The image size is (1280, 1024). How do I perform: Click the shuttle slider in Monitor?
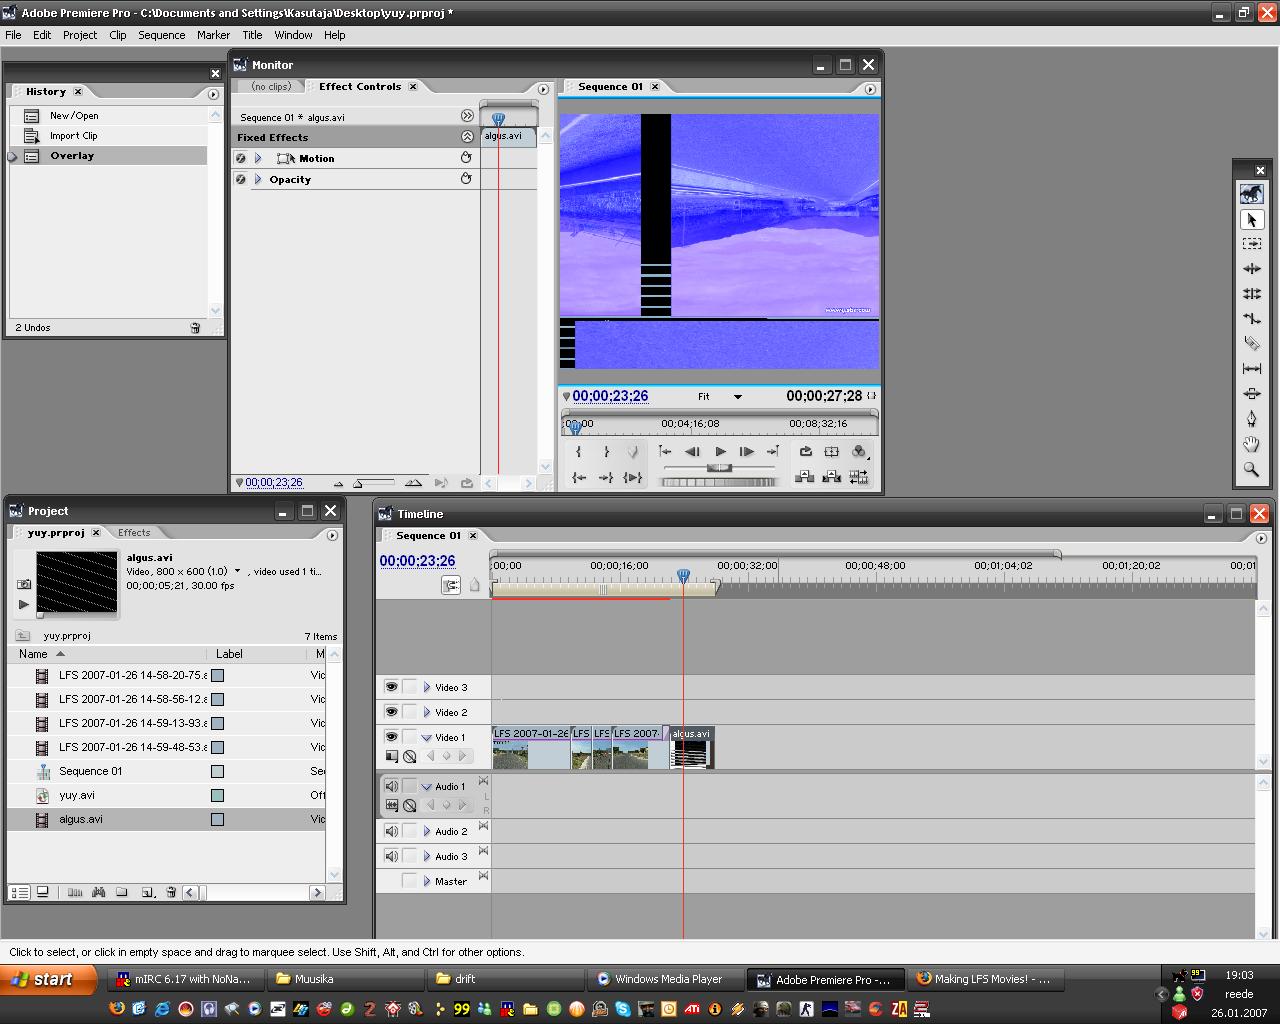point(719,467)
